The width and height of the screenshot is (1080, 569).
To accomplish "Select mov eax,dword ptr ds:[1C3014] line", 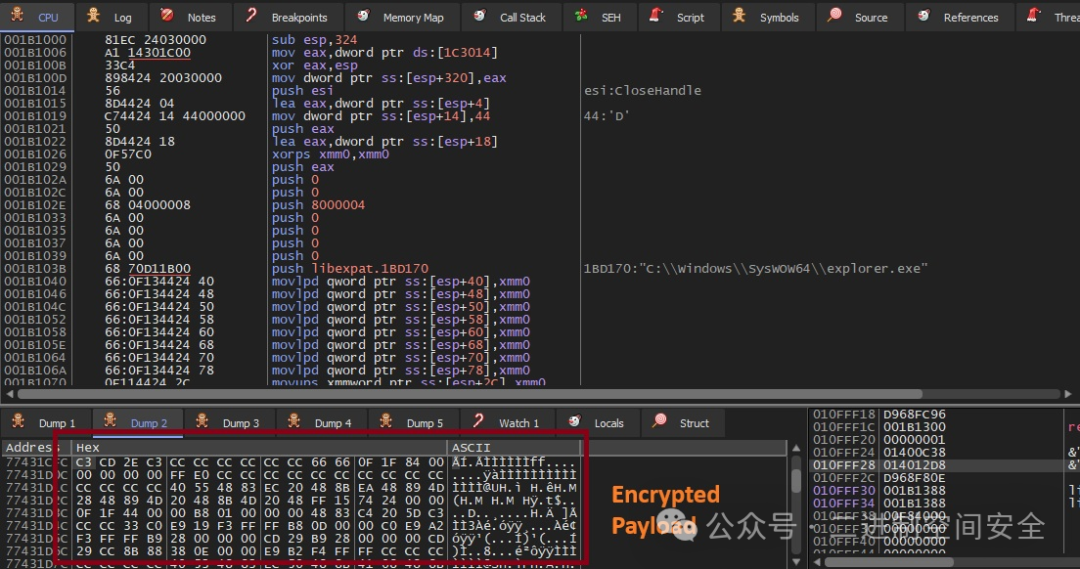I will click(384, 52).
